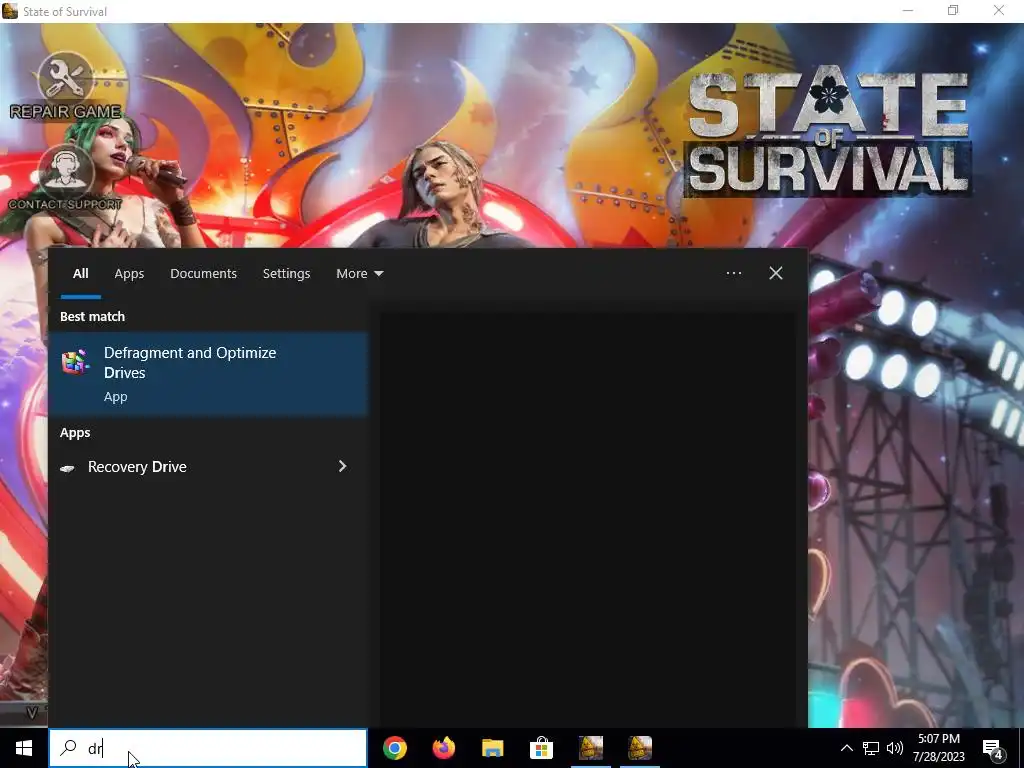Close the search panel with X

click(775, 273)
